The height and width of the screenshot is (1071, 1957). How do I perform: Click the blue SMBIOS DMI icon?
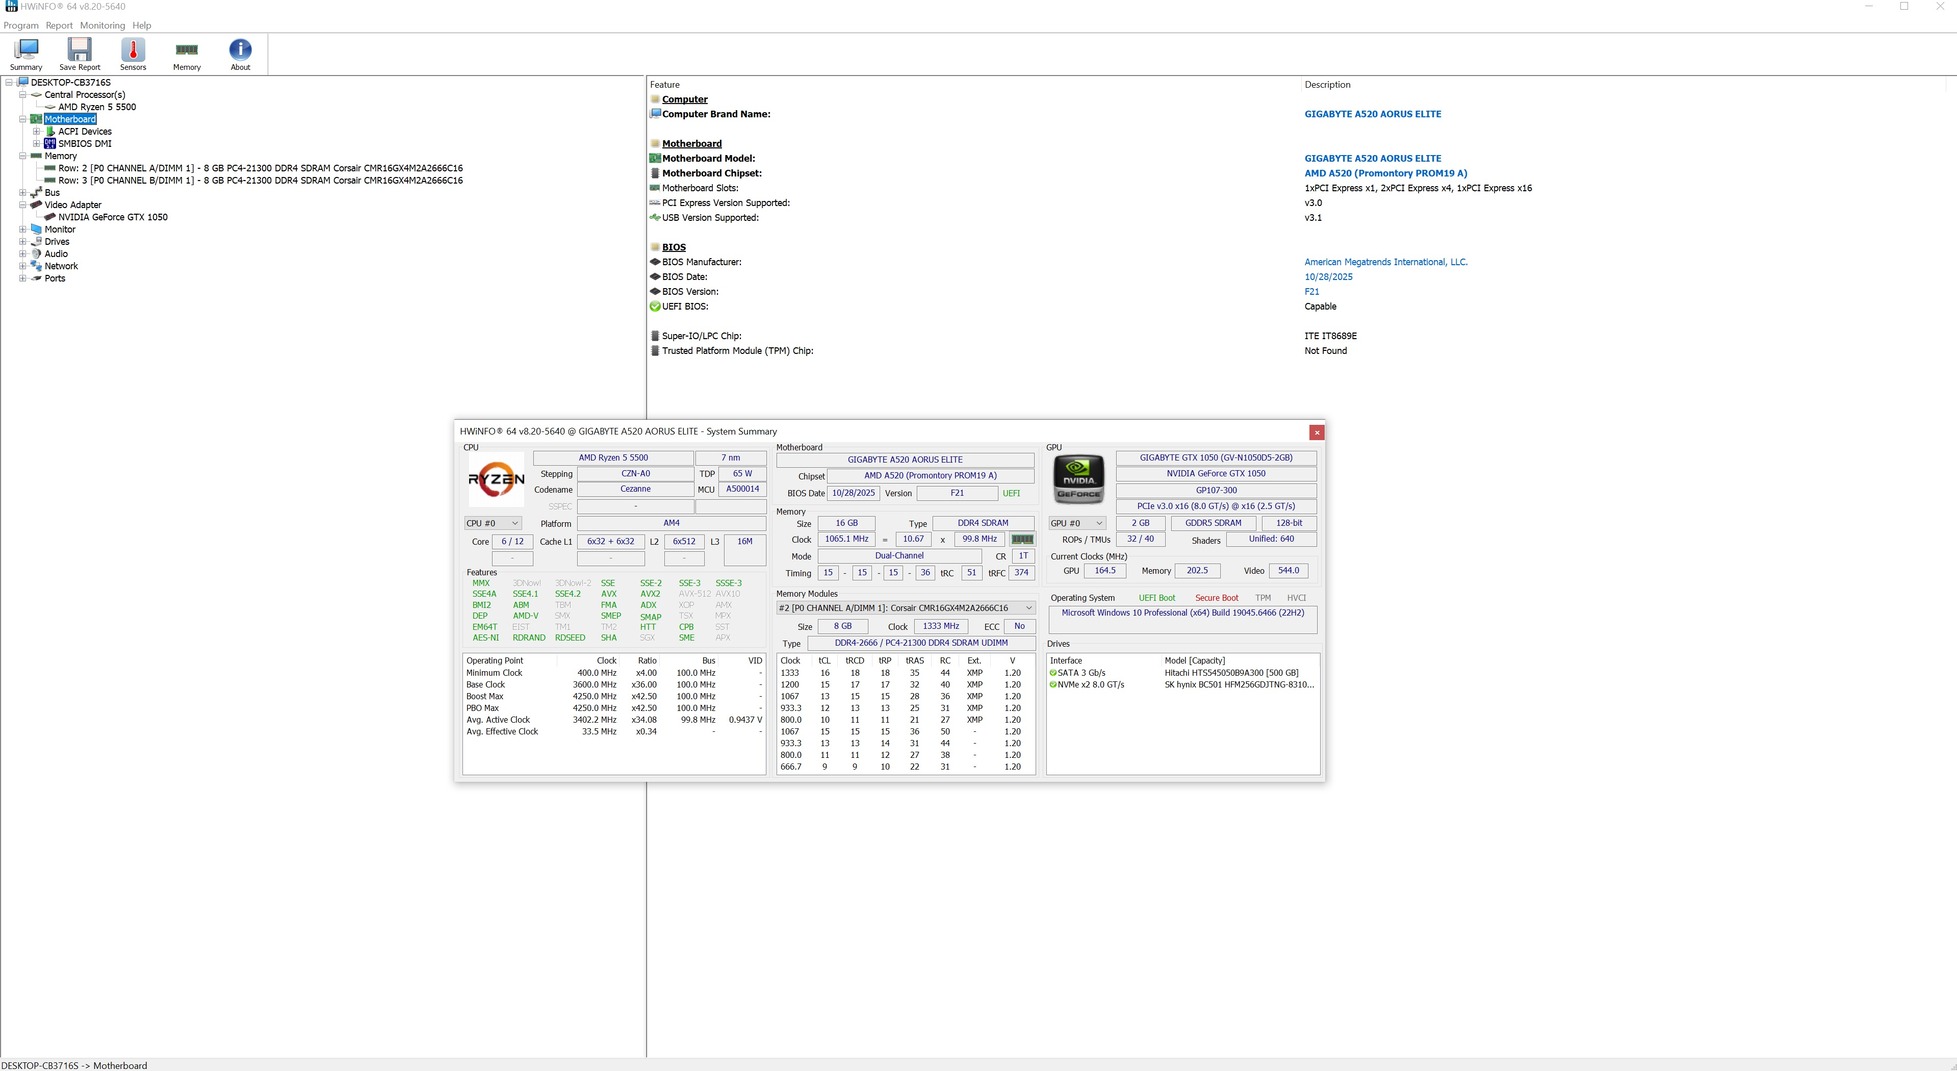pos(50,144)
